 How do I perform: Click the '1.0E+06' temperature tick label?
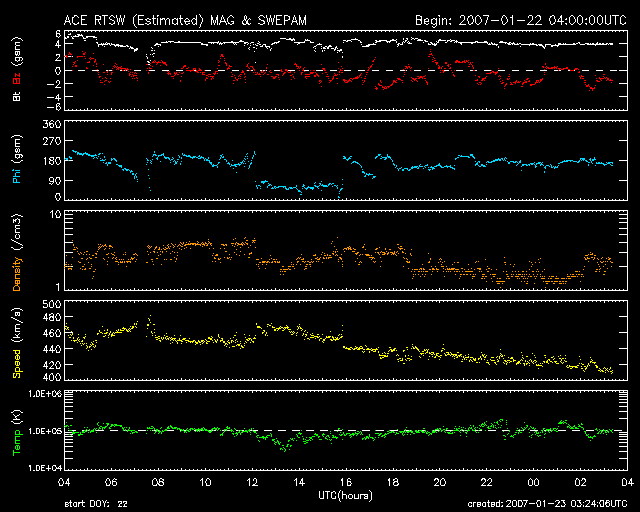[45, 394]
